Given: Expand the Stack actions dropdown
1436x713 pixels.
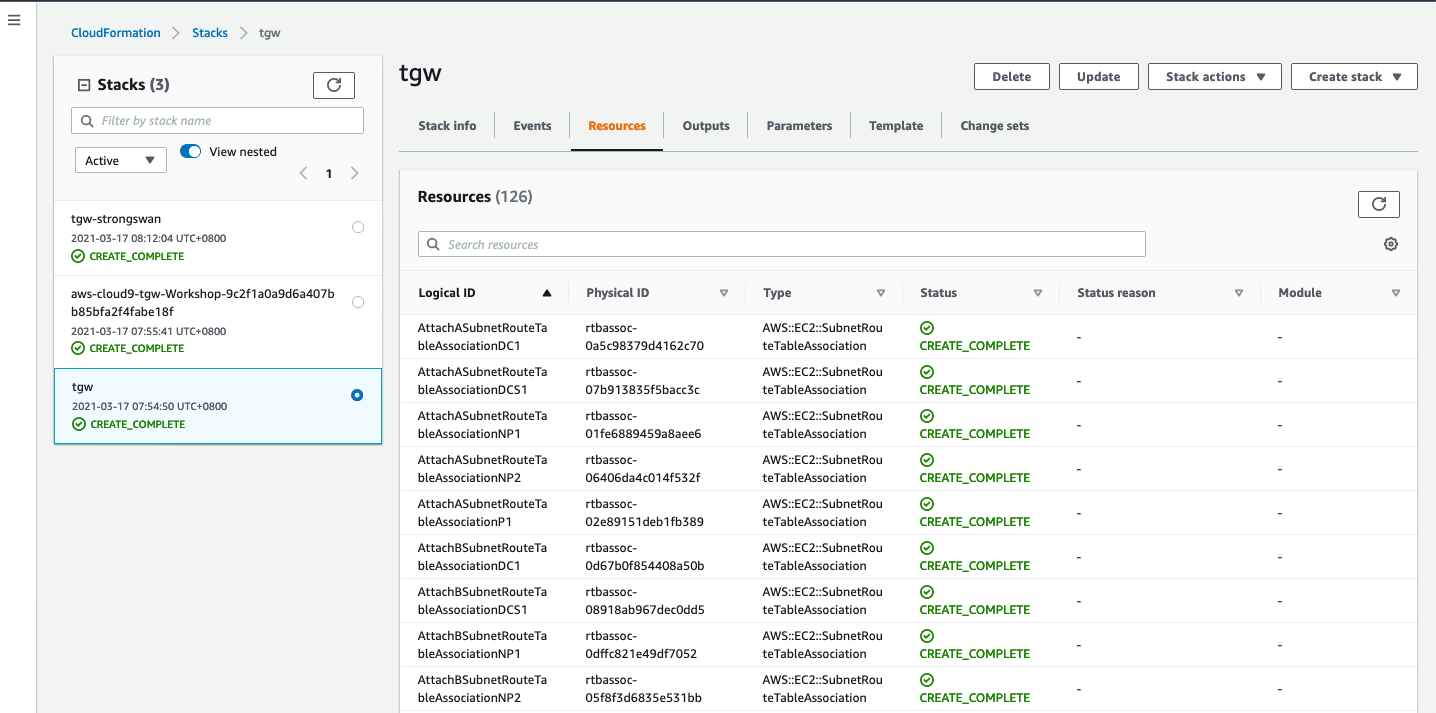Looking at the screenshot, I should tap(1215, 77).
